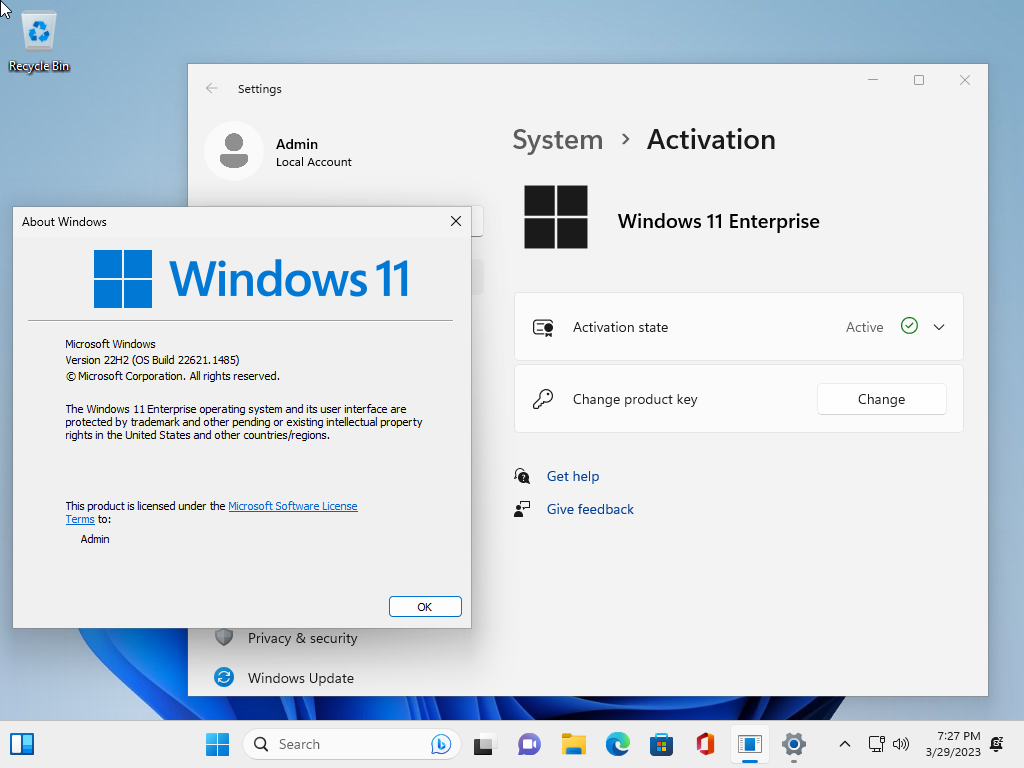Image resolution: width=1024 pixels, height=768 pixels.
Task: Open the Get help link
Action: click(x=573, y=476)
